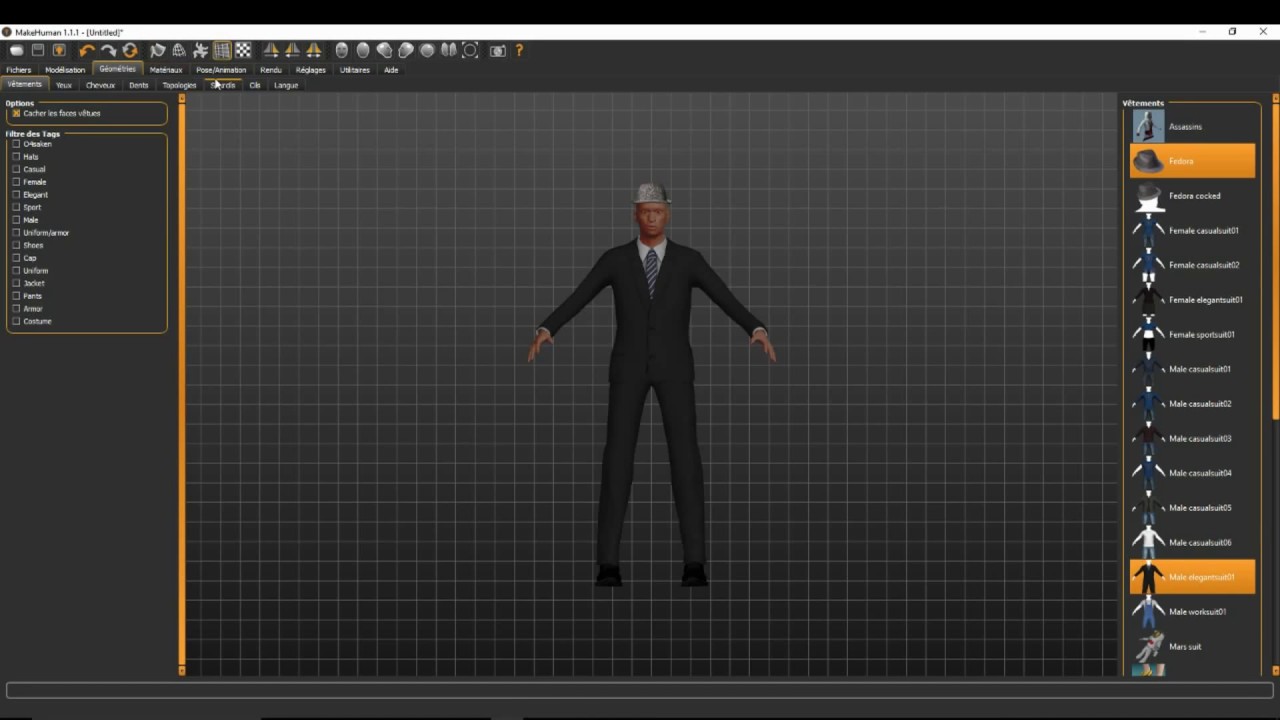The image size is (1280, 720).
Task: Toggle Cacher les faces vêtues checkbox
Action: (16, 113)
